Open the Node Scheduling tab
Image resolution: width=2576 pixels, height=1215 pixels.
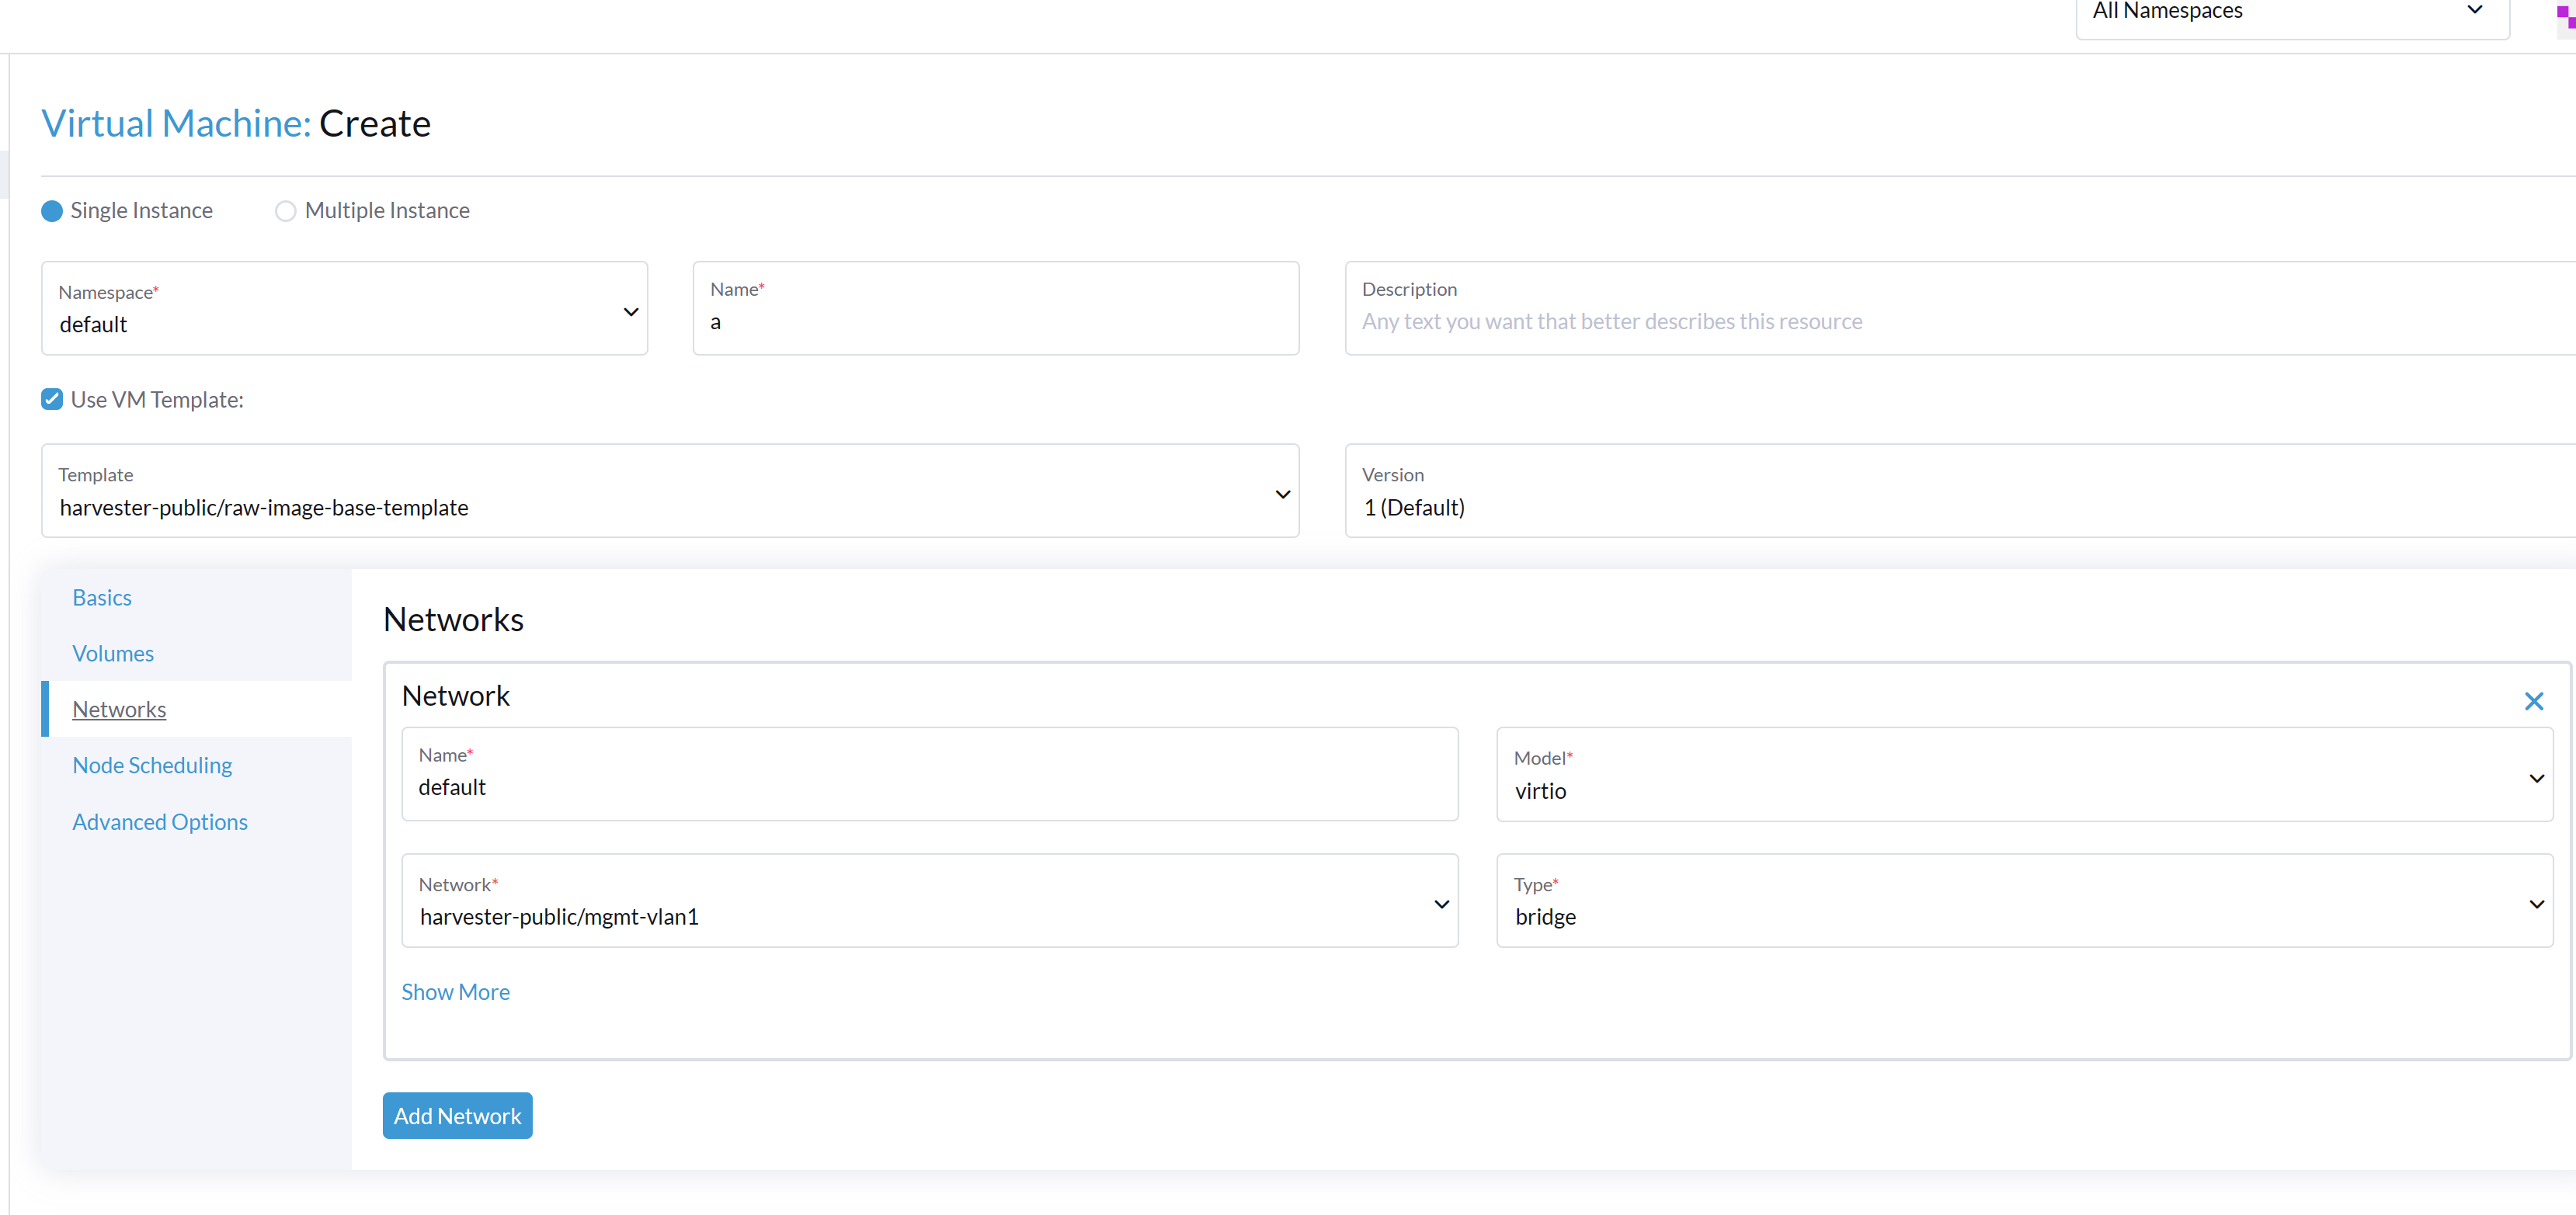pos(152,765)
